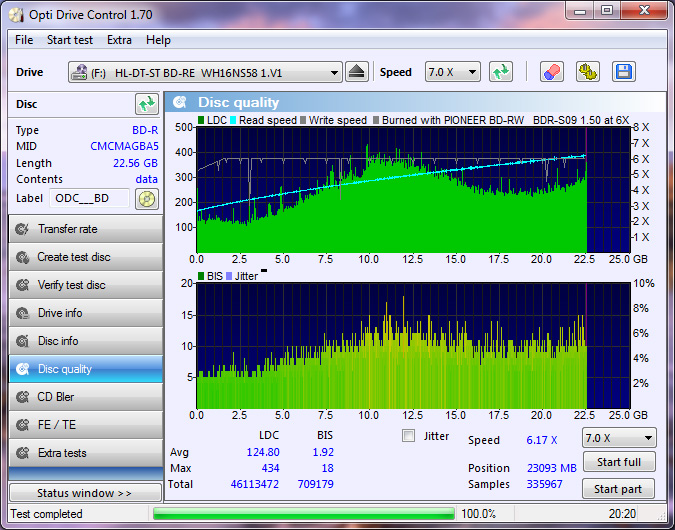
Task: Click the green progress bar at 100%
Action: click(x=303, y=514)
